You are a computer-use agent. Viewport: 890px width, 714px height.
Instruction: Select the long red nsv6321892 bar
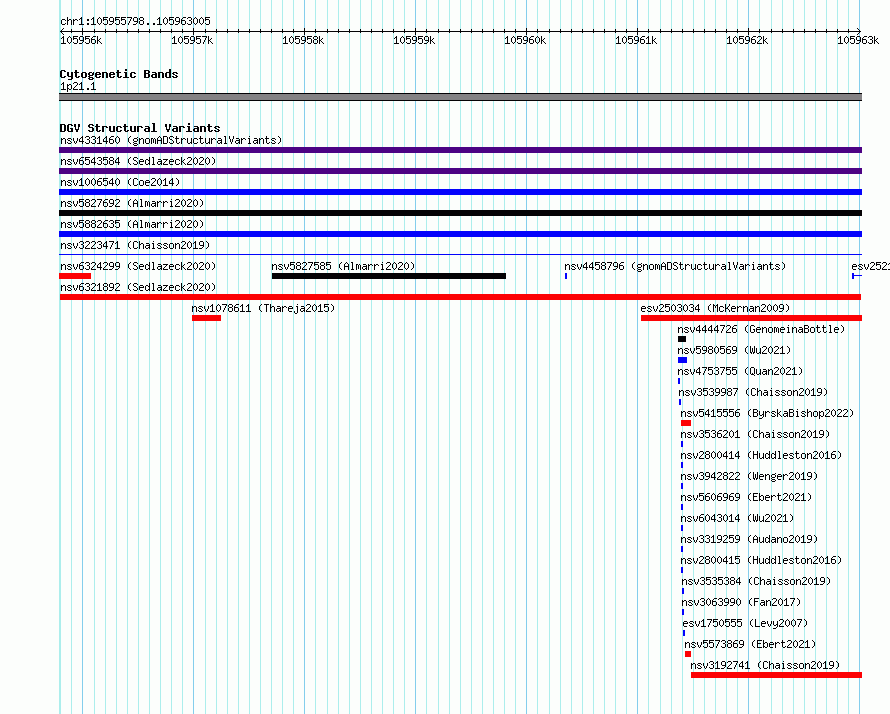click(x=460, y=297)
